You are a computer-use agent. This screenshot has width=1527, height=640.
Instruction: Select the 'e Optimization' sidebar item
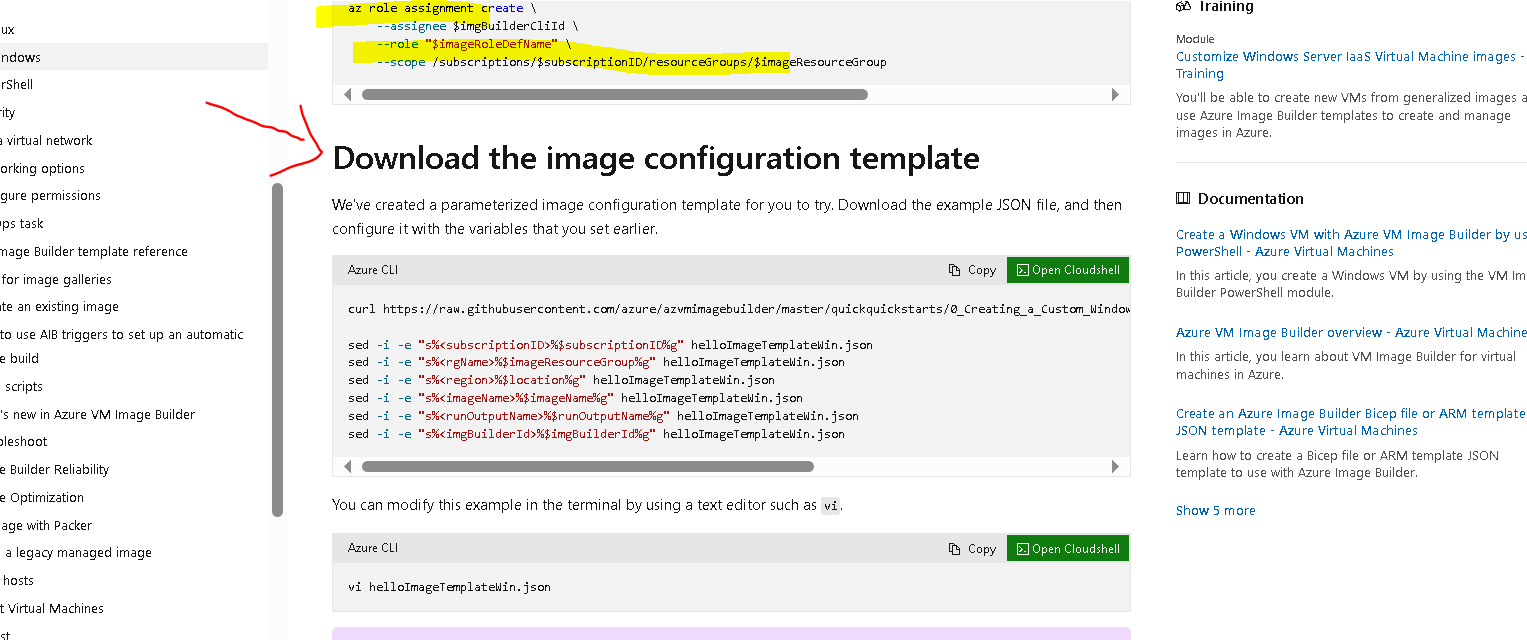point(42,497)
